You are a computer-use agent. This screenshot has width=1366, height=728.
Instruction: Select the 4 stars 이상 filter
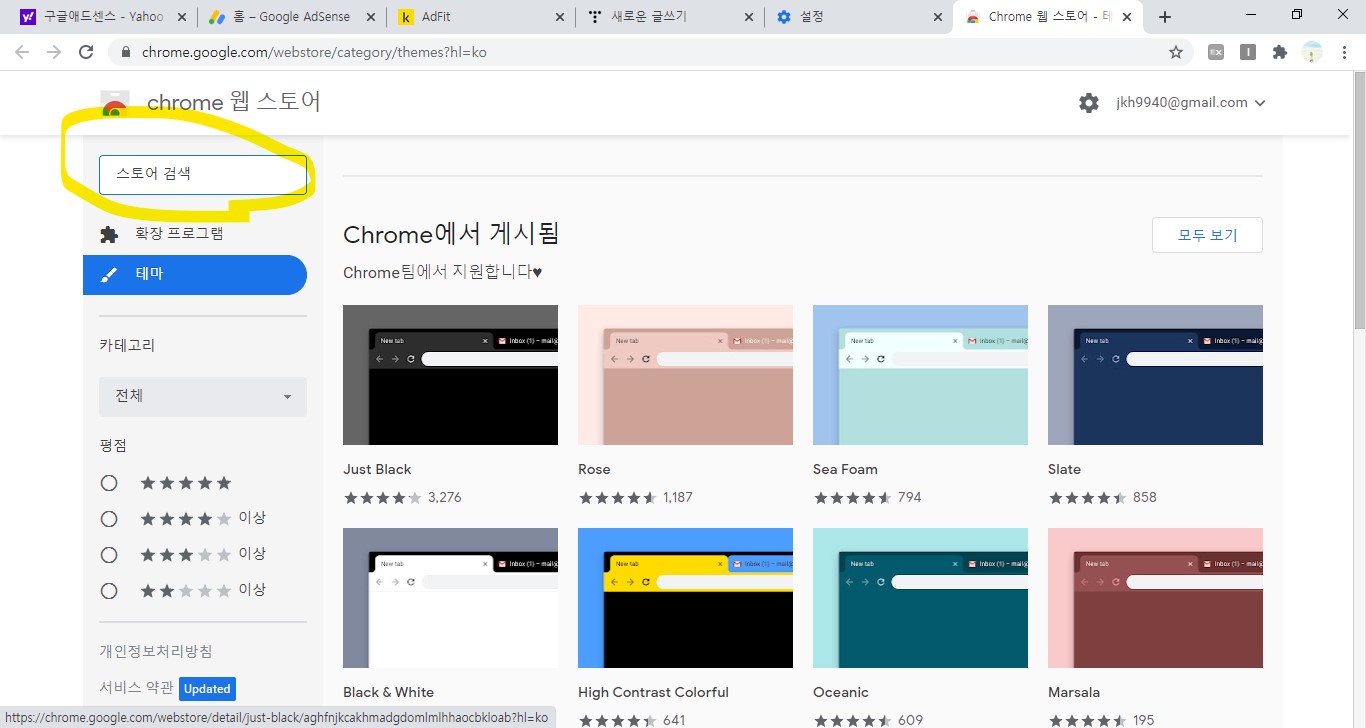pyautogui.click(x=109, y=519)
